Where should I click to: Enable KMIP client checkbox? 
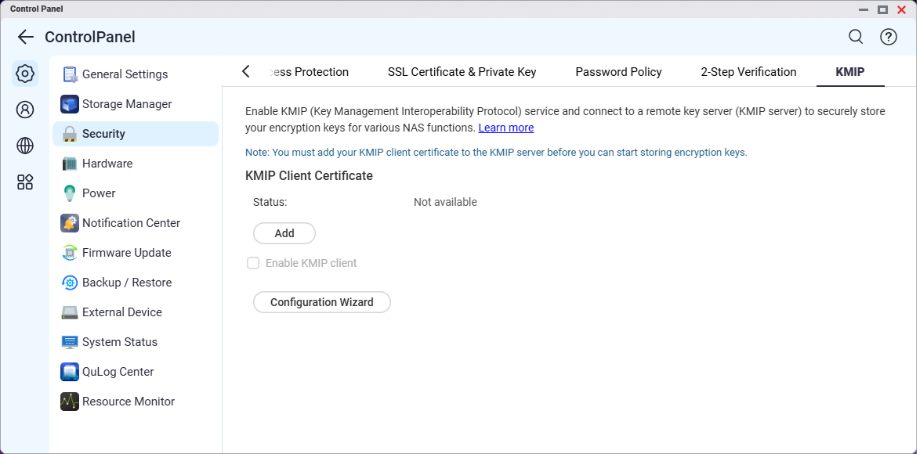pos(253,263)
